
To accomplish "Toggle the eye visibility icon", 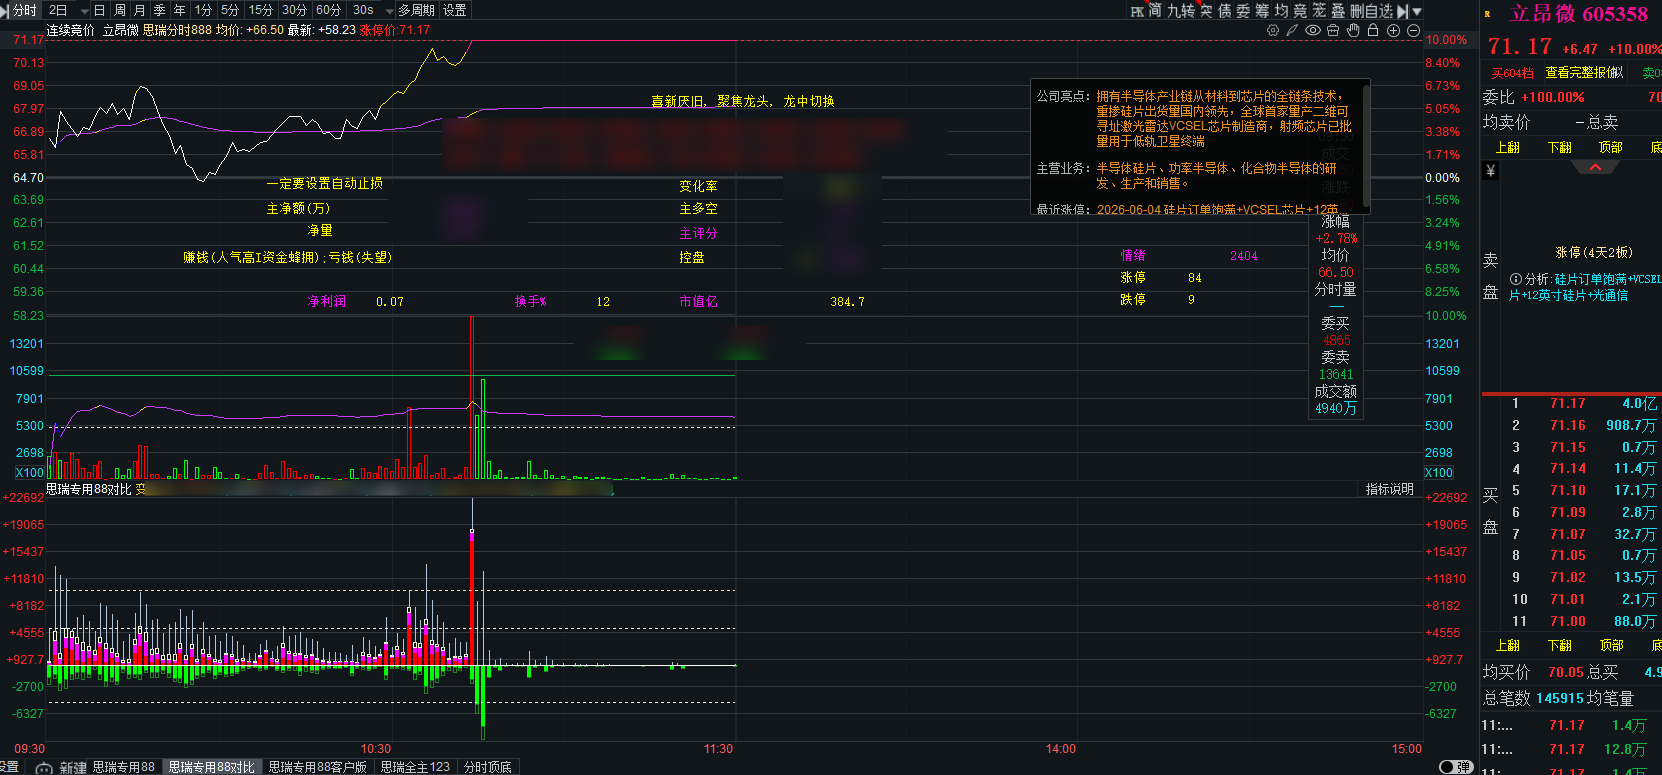I will coord(1313,30).
